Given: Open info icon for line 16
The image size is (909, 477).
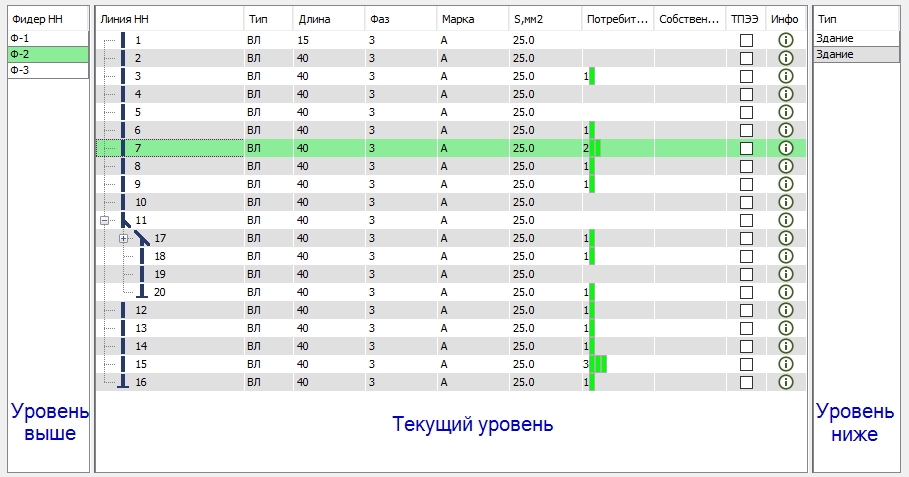Looking at the screenshot, I should click(786, 381).
